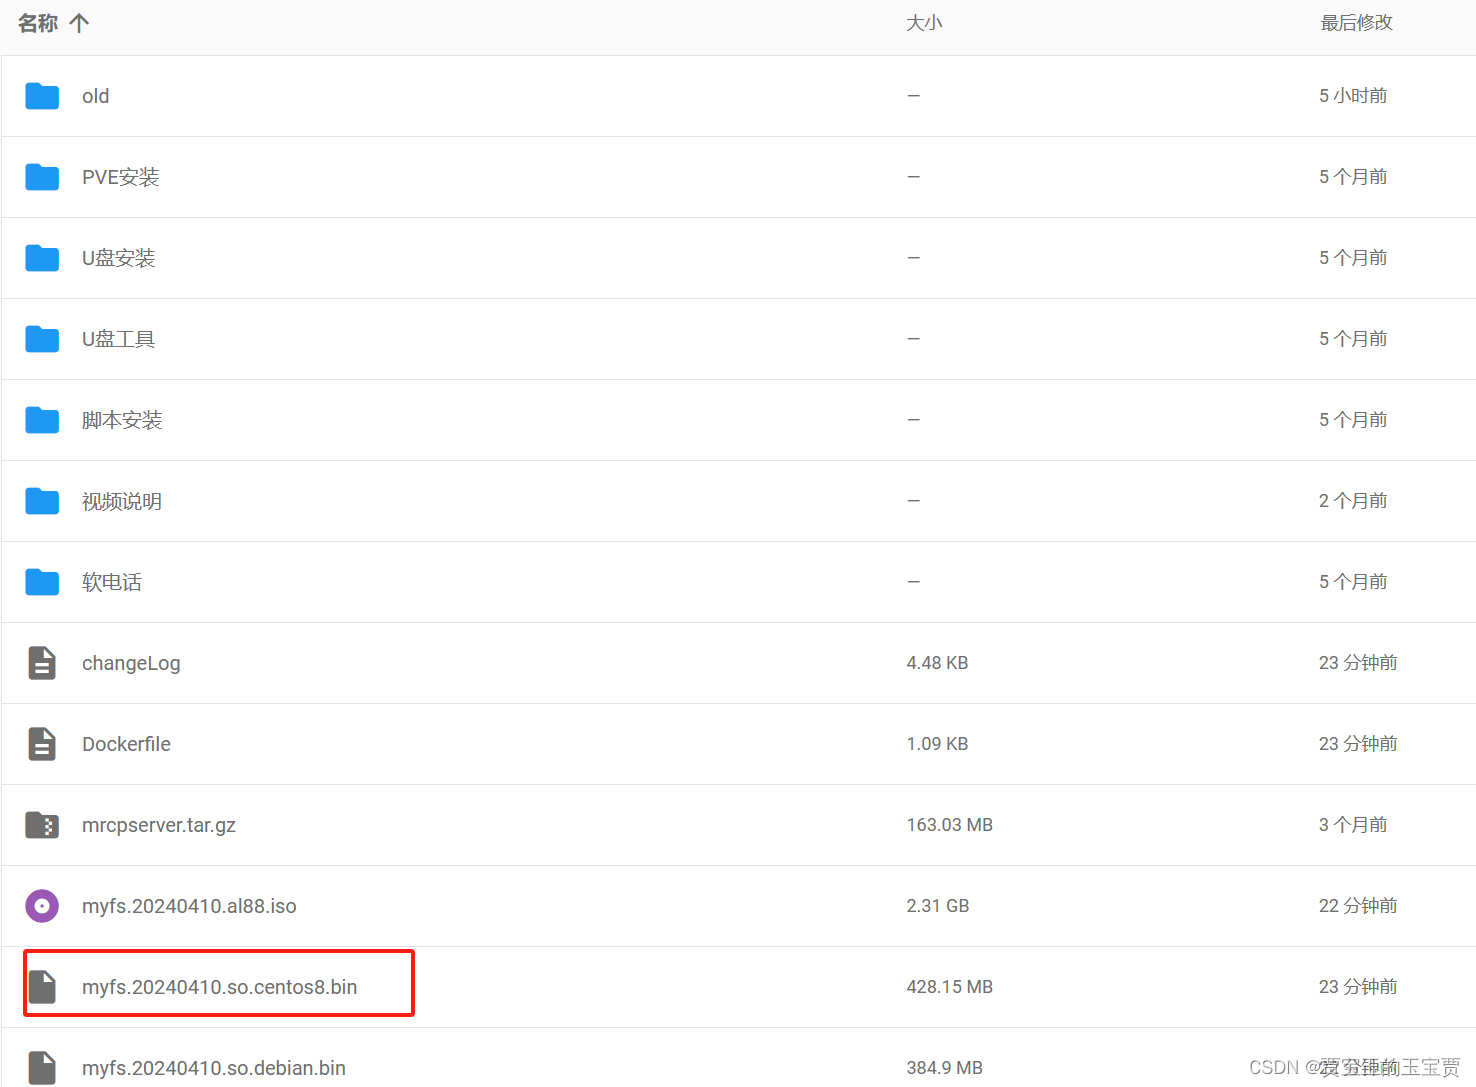This screenshot has width=1476, height=1087.
Task: Click the 163.03 MB size value
Action: [x=950, y=825]
